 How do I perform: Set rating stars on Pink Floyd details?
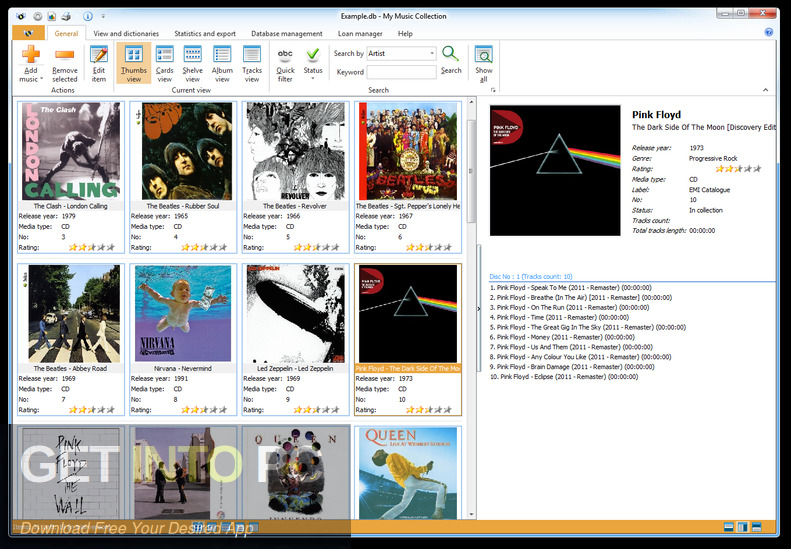[738, 169]
